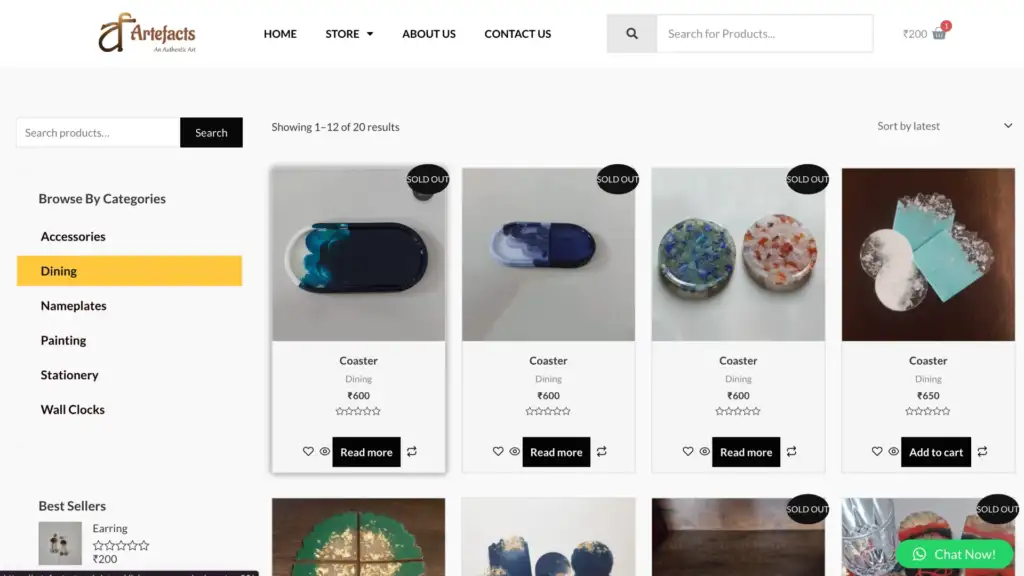
Task: Open the Chat Now widget
Action: [954, 554]
